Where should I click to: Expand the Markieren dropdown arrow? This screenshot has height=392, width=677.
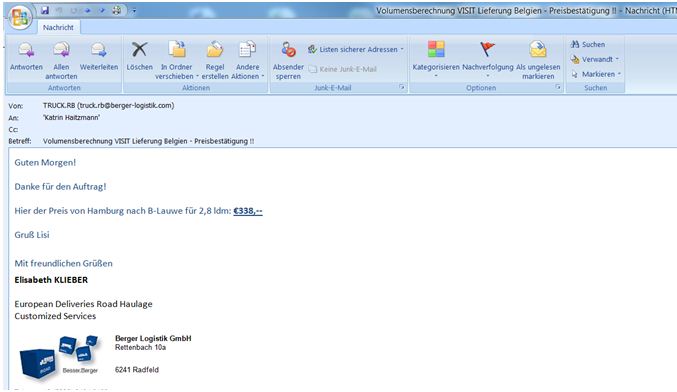[x=619, y=74]
